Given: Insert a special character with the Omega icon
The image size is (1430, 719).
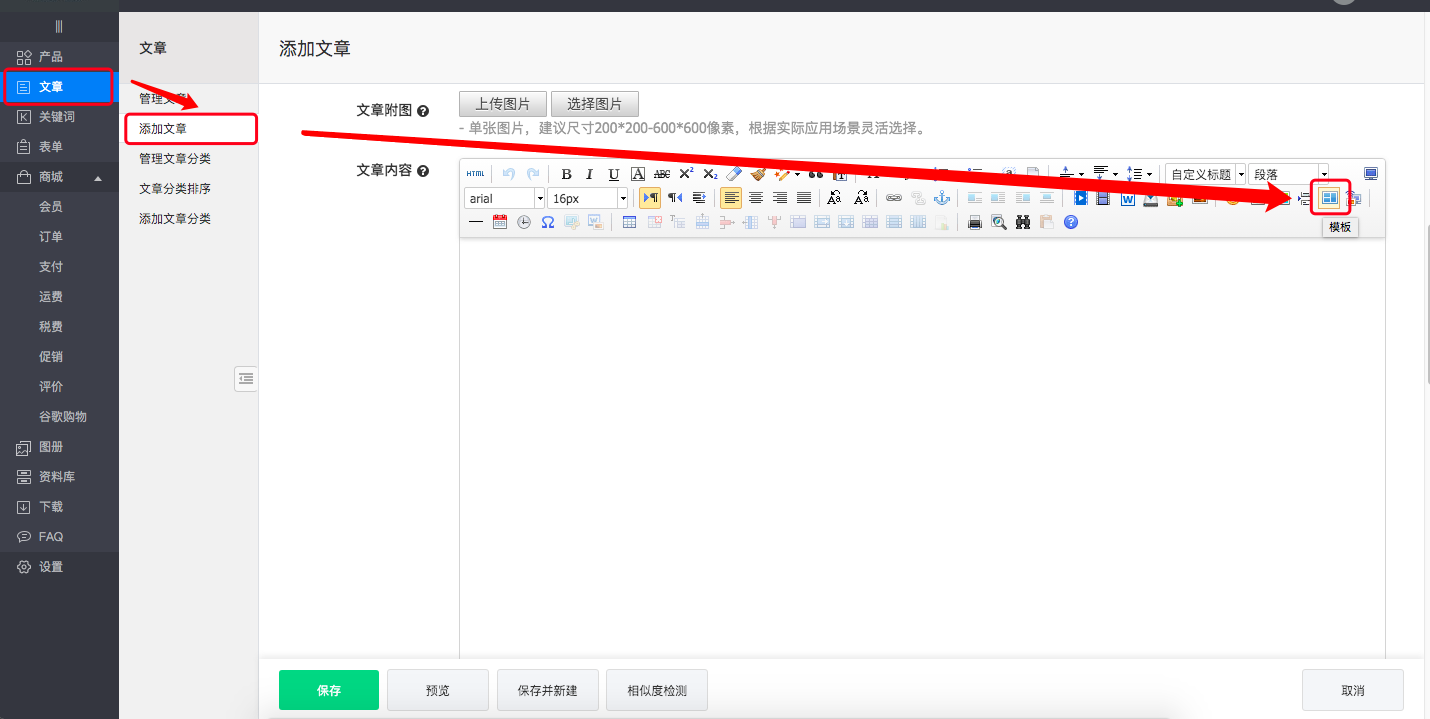Looking at the screenshot, I should [x=548, y=223].
